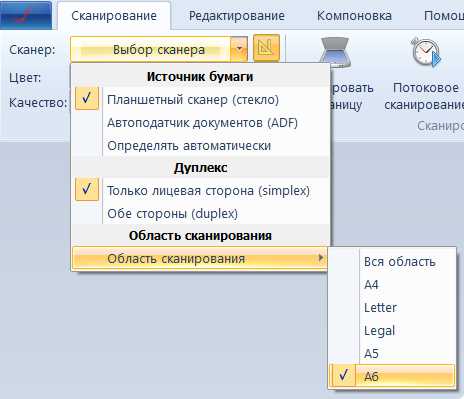Viewport: 464px width, 399px height.
Task: Select Legal scan area
Action: [x=392, y=330]
